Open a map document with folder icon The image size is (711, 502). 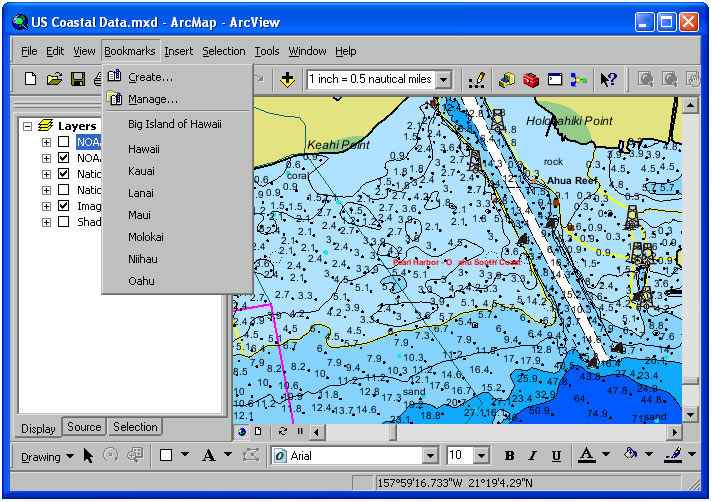54,79
